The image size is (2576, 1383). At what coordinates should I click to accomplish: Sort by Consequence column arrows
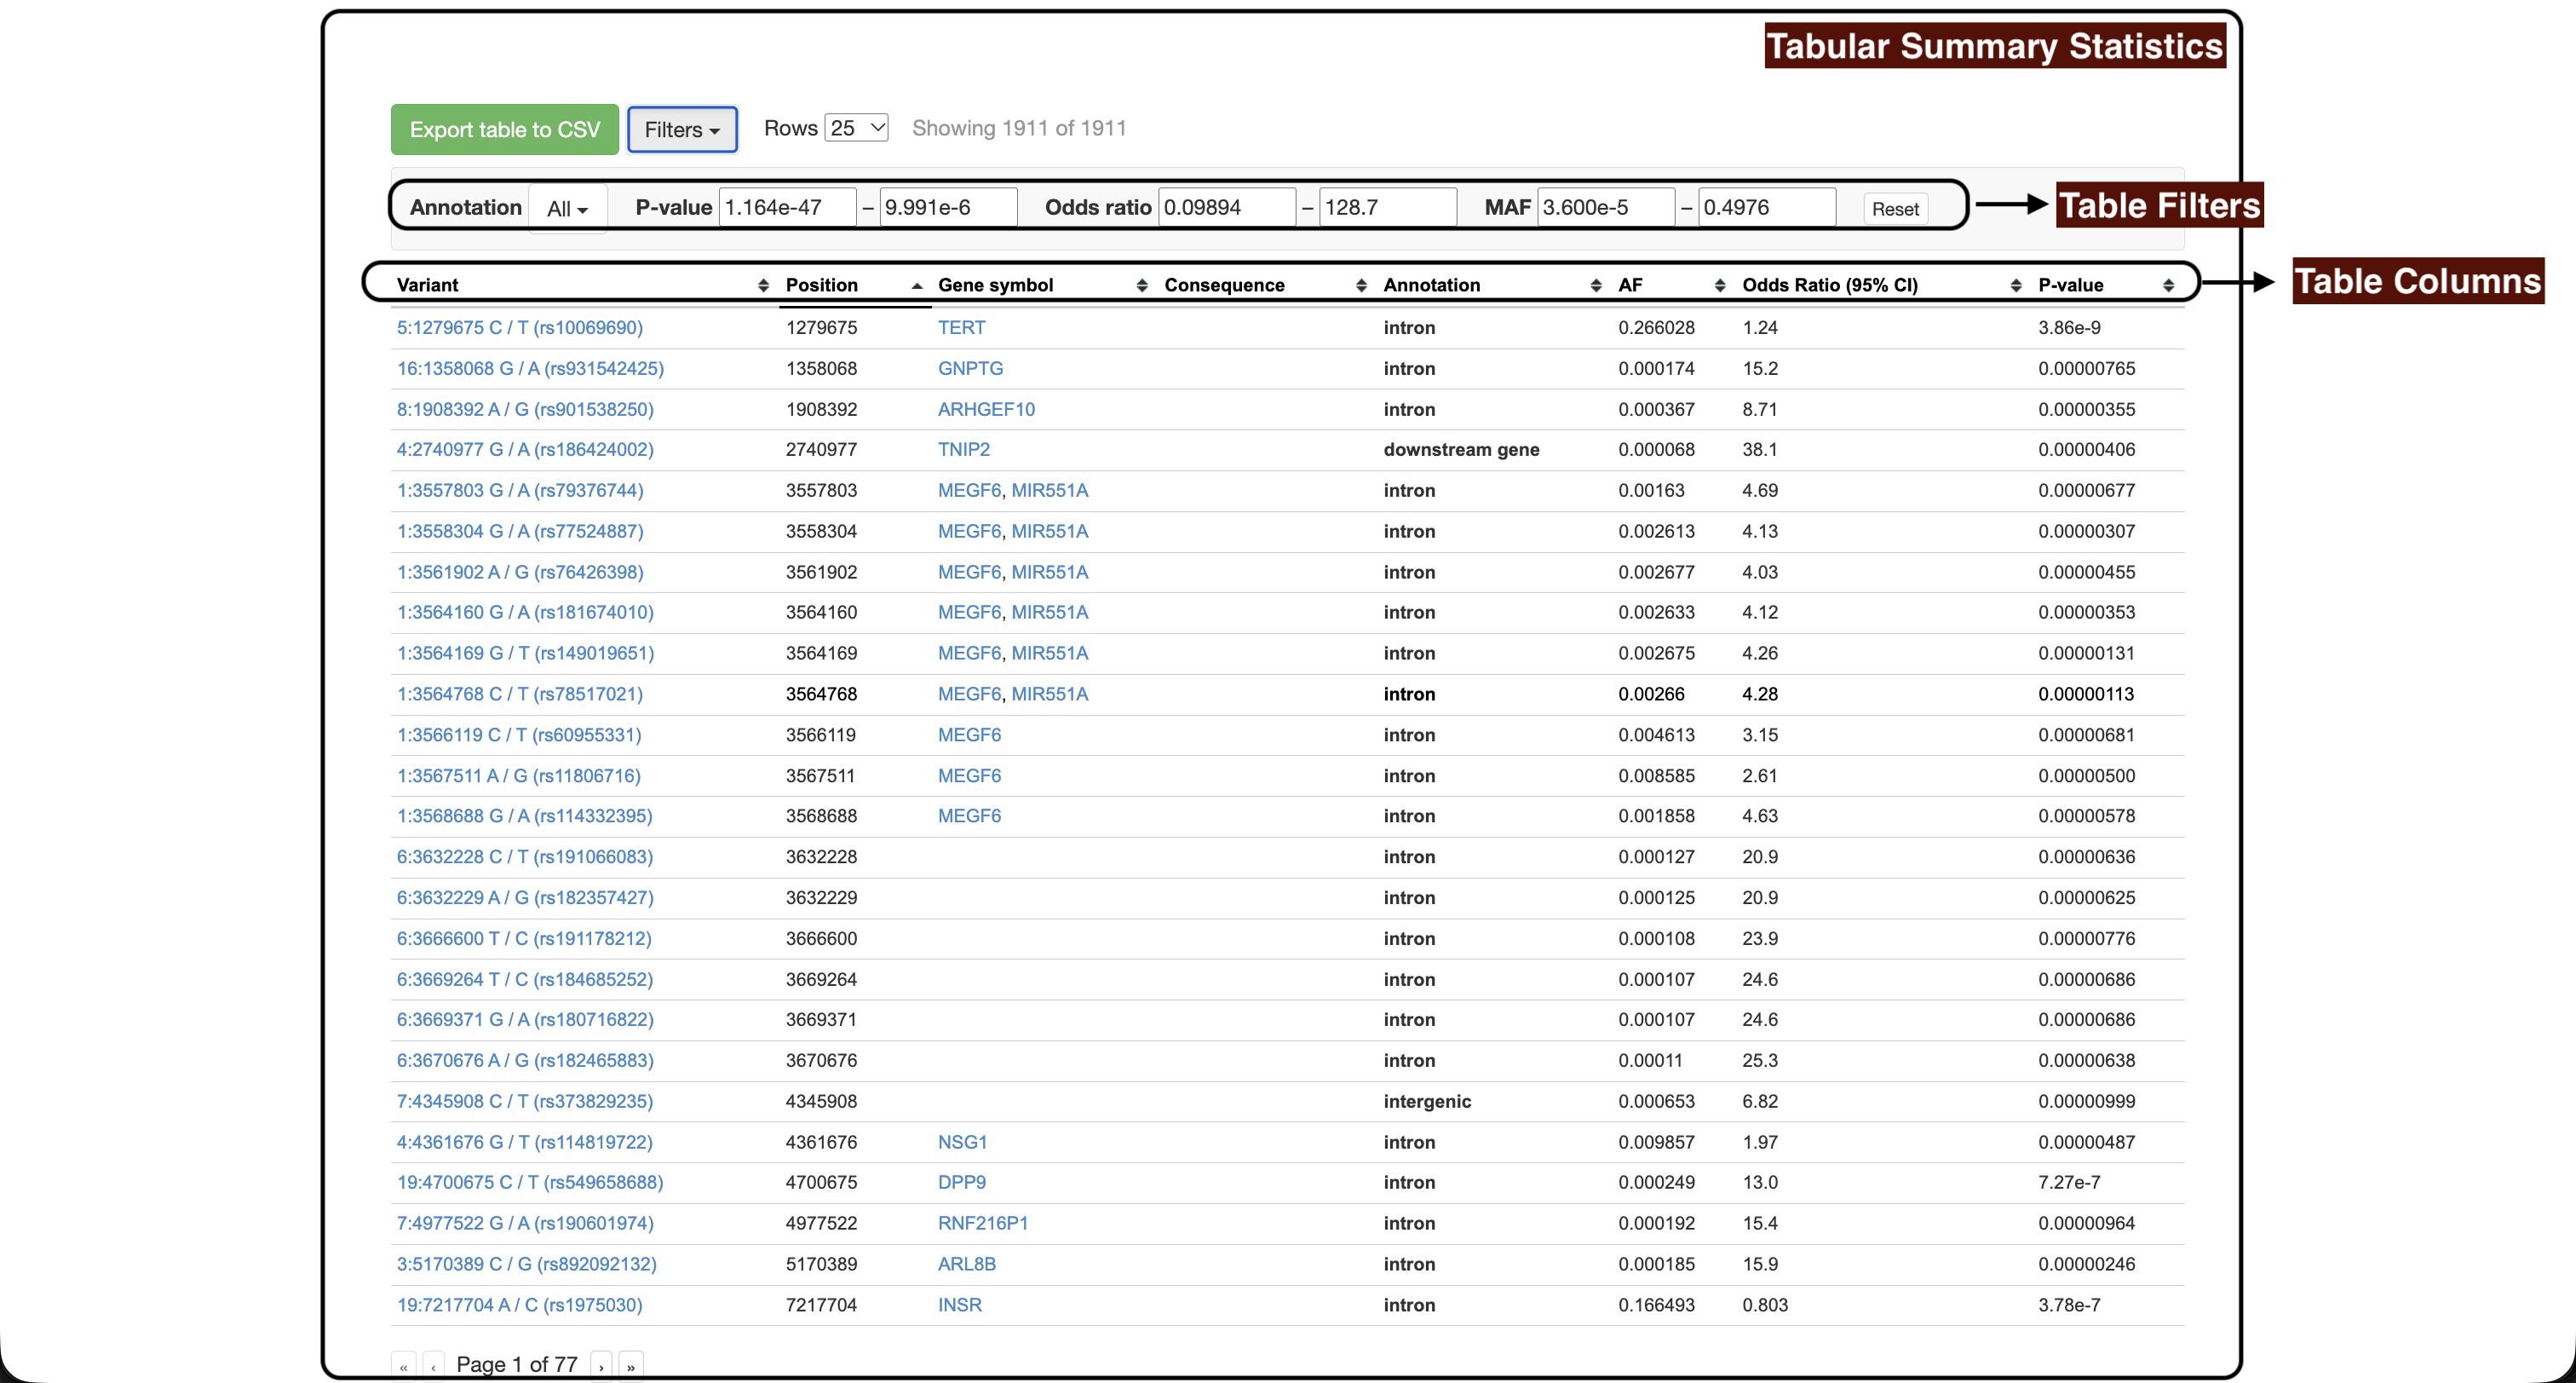[1361, 285]
